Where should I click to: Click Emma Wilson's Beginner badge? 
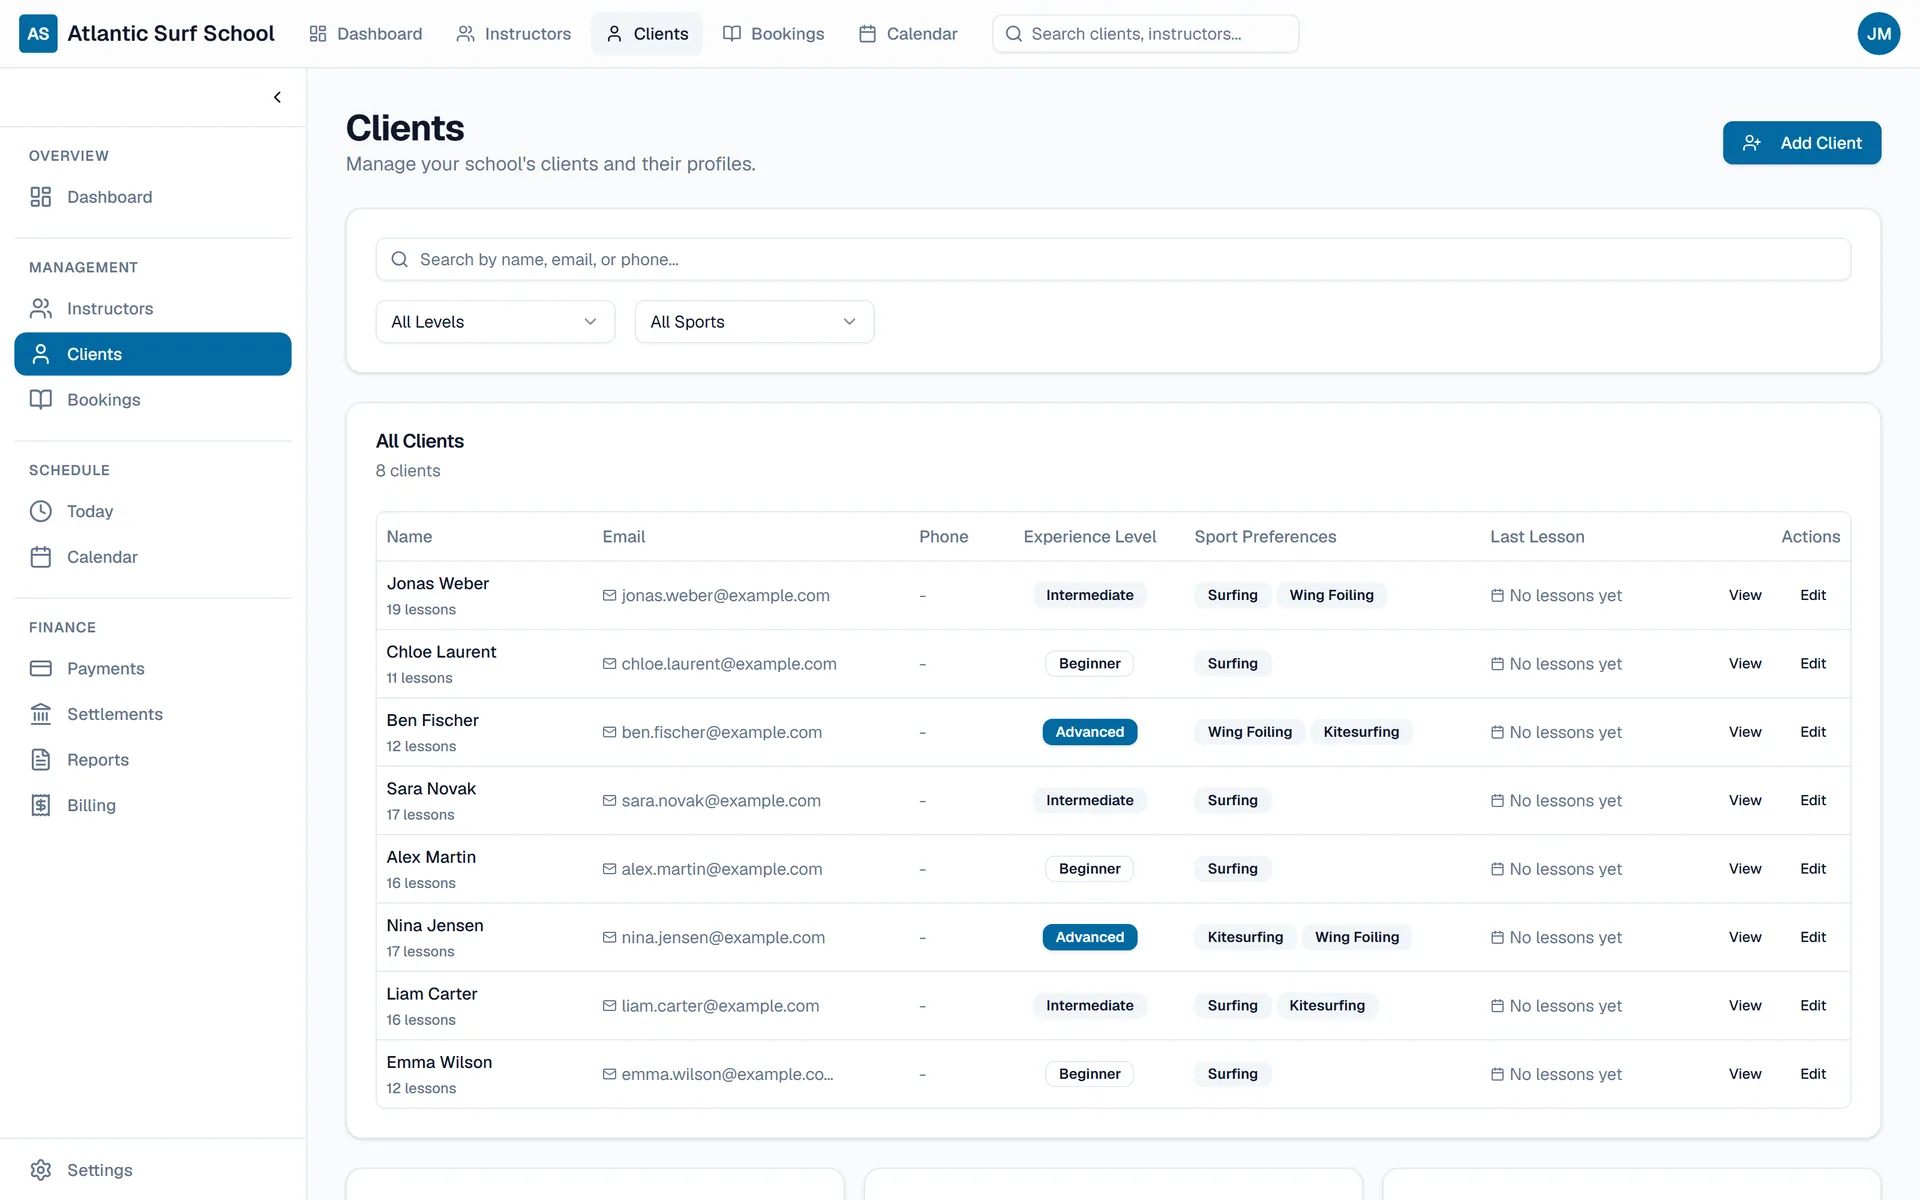pyautogui.click(x=1089, y=1074)
